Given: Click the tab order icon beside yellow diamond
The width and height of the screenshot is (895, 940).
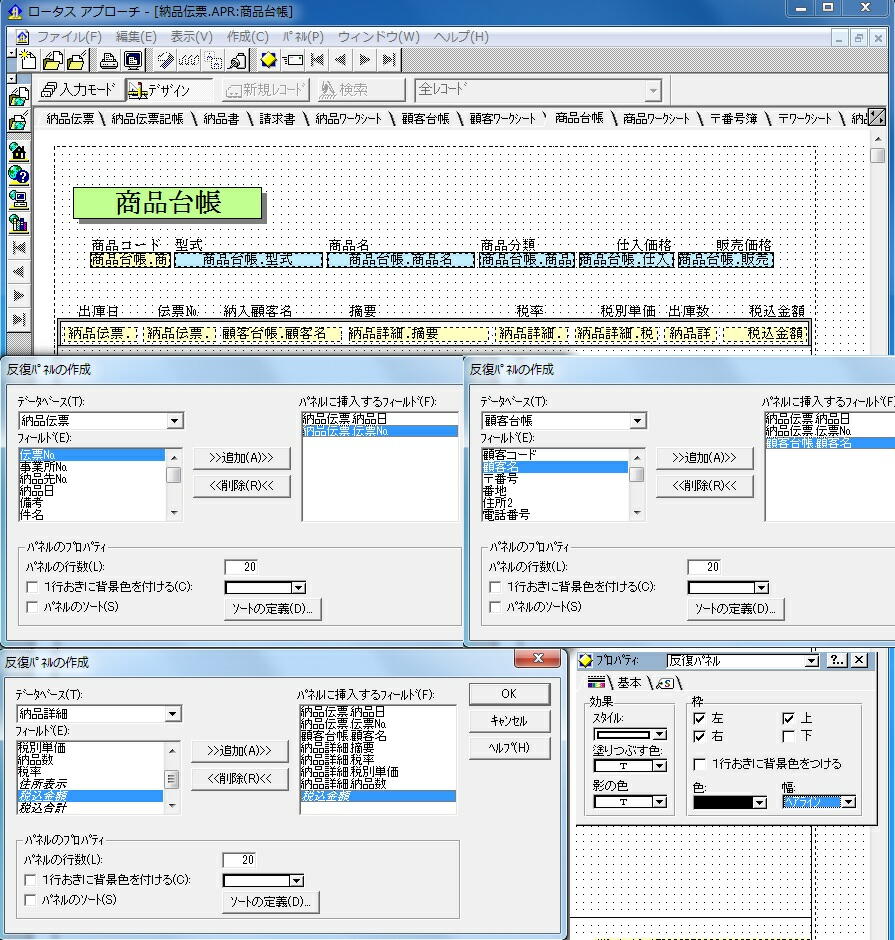Looking at the screenshot, I should tap(293, 60).
